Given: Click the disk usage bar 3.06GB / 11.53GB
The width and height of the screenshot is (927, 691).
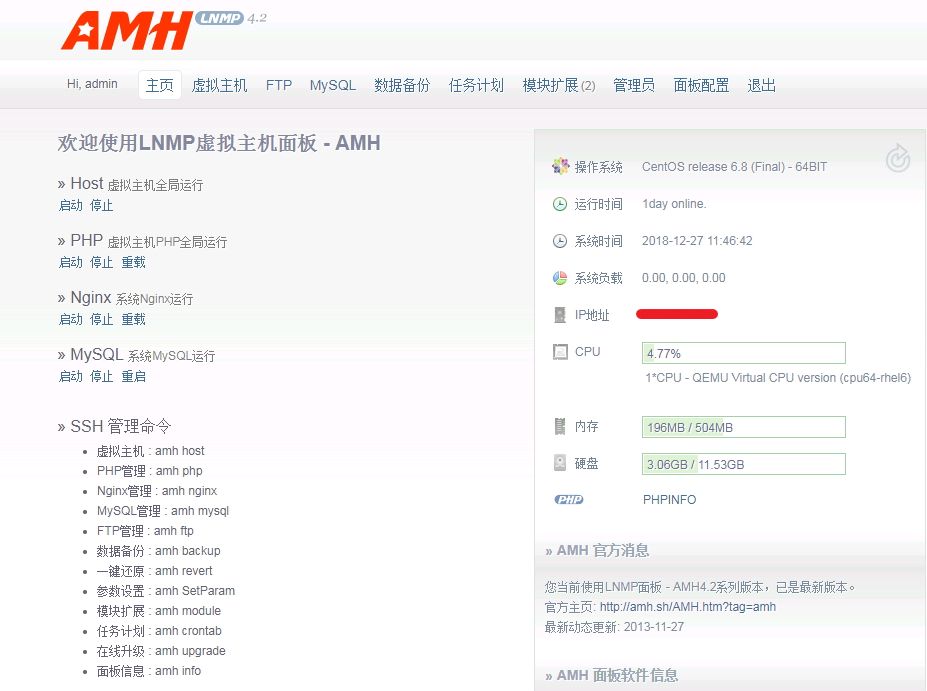Looking at the screenshot, I should tap(744, 464).
